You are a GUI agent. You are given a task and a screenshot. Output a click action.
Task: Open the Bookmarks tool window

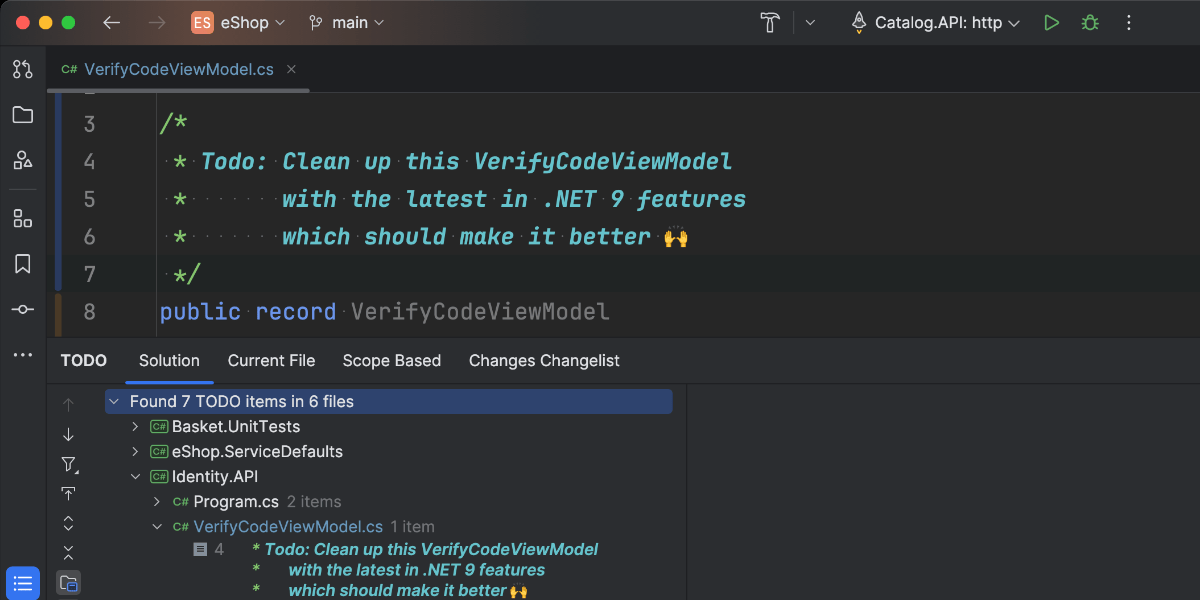(x=22, y=264)
